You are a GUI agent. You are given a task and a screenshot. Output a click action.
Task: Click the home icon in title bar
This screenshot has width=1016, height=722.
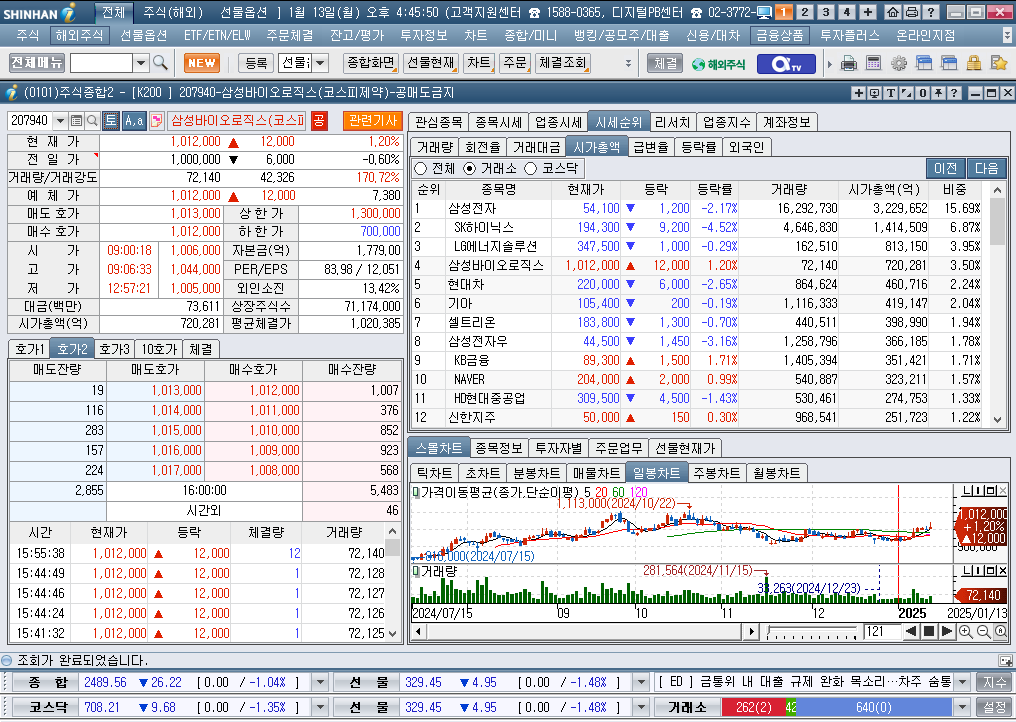click(x=893, y=12)
